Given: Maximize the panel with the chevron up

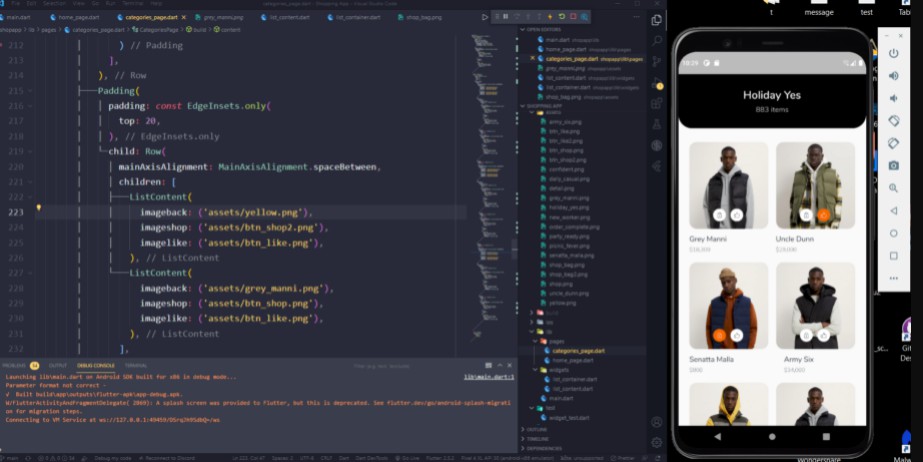Looking at the screenshot, I should pyautogui.click(x=500, y=365).
